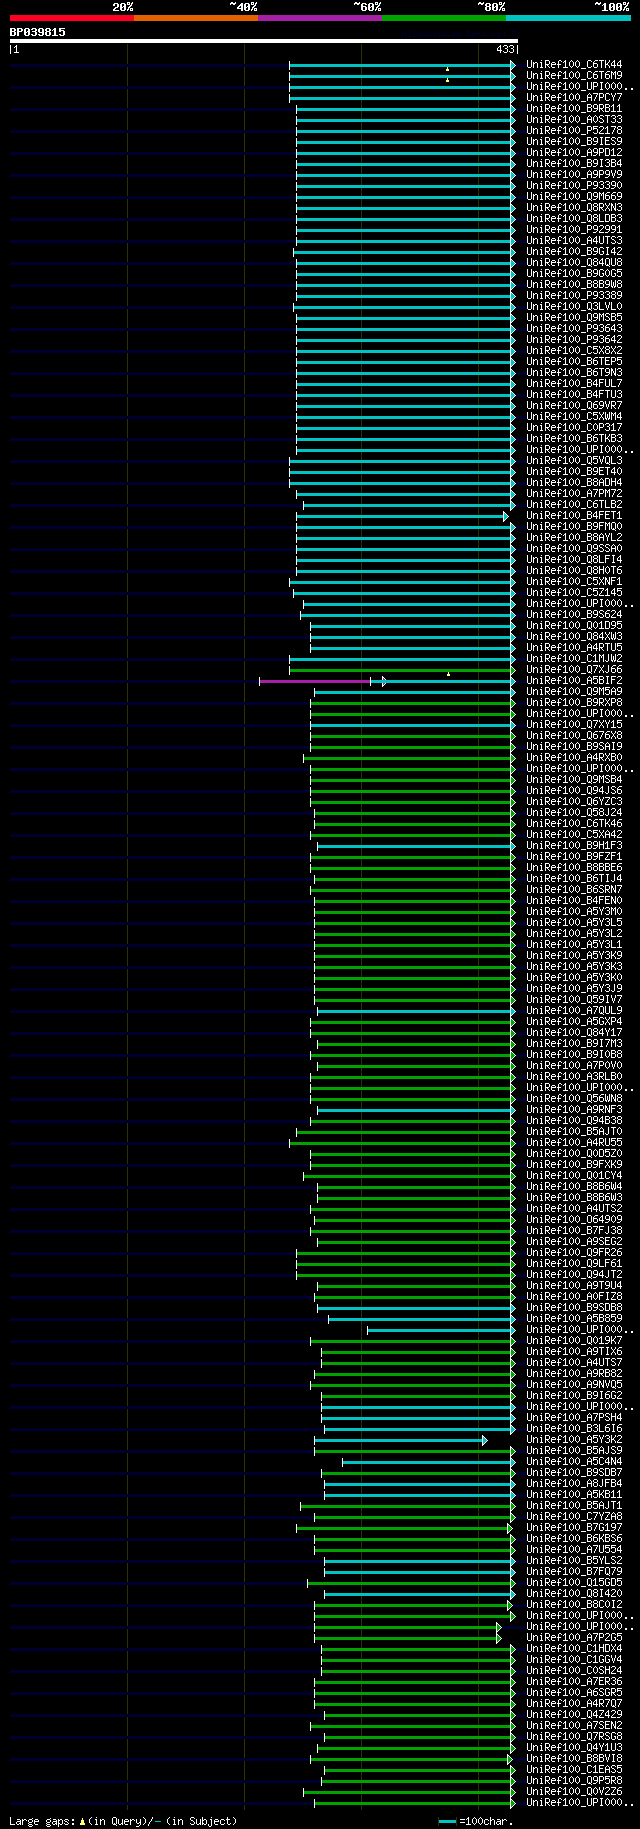
Task: Click the UniRef100_Q94JS6 entry
Action: pyautogui.click(x=574, y=790)
